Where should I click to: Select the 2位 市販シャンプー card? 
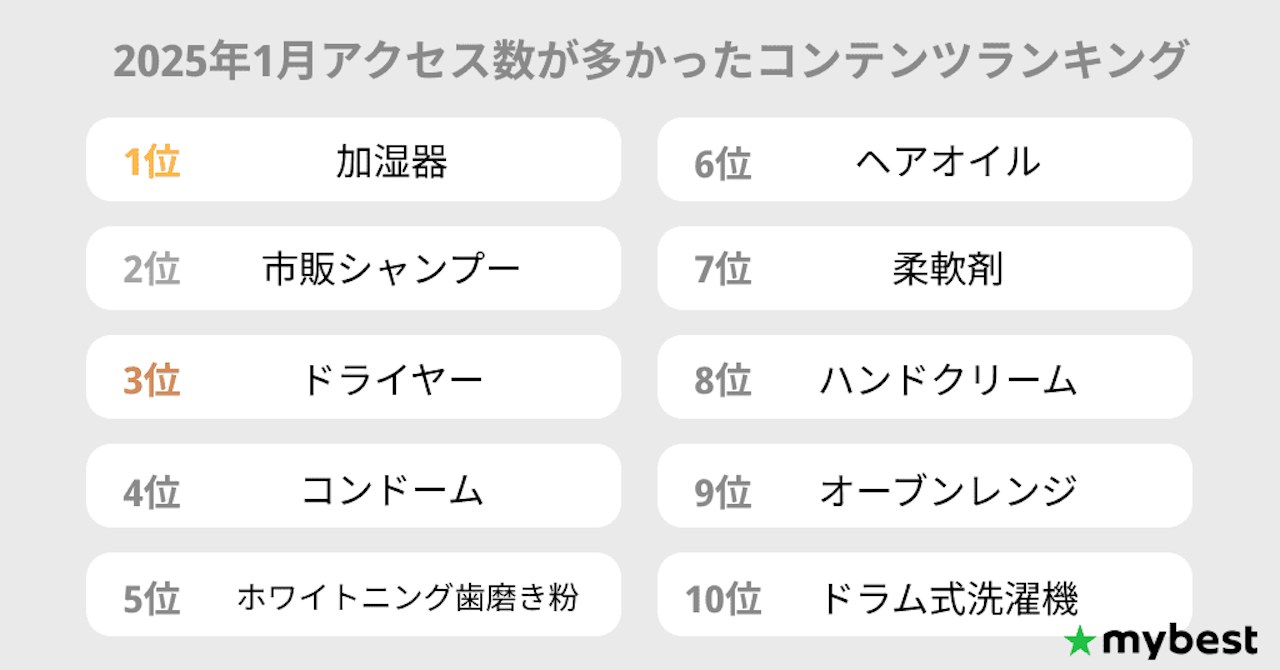point(354,268)
